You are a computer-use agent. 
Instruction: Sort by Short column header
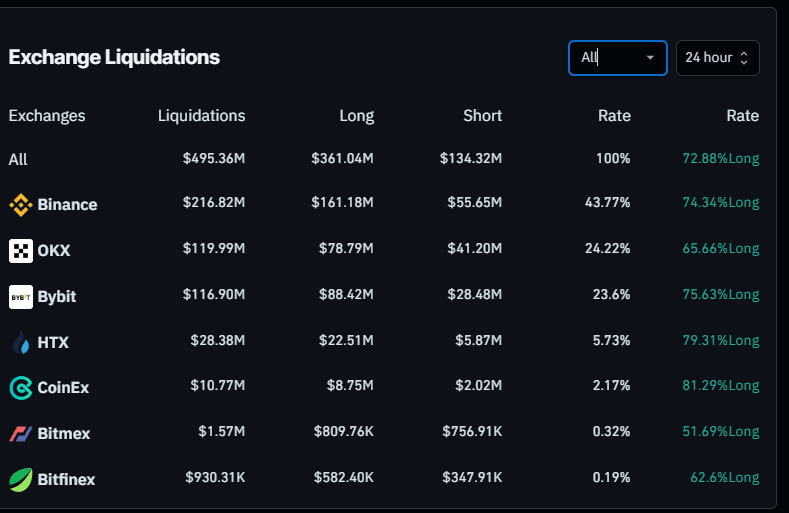(x=482, y=116)
